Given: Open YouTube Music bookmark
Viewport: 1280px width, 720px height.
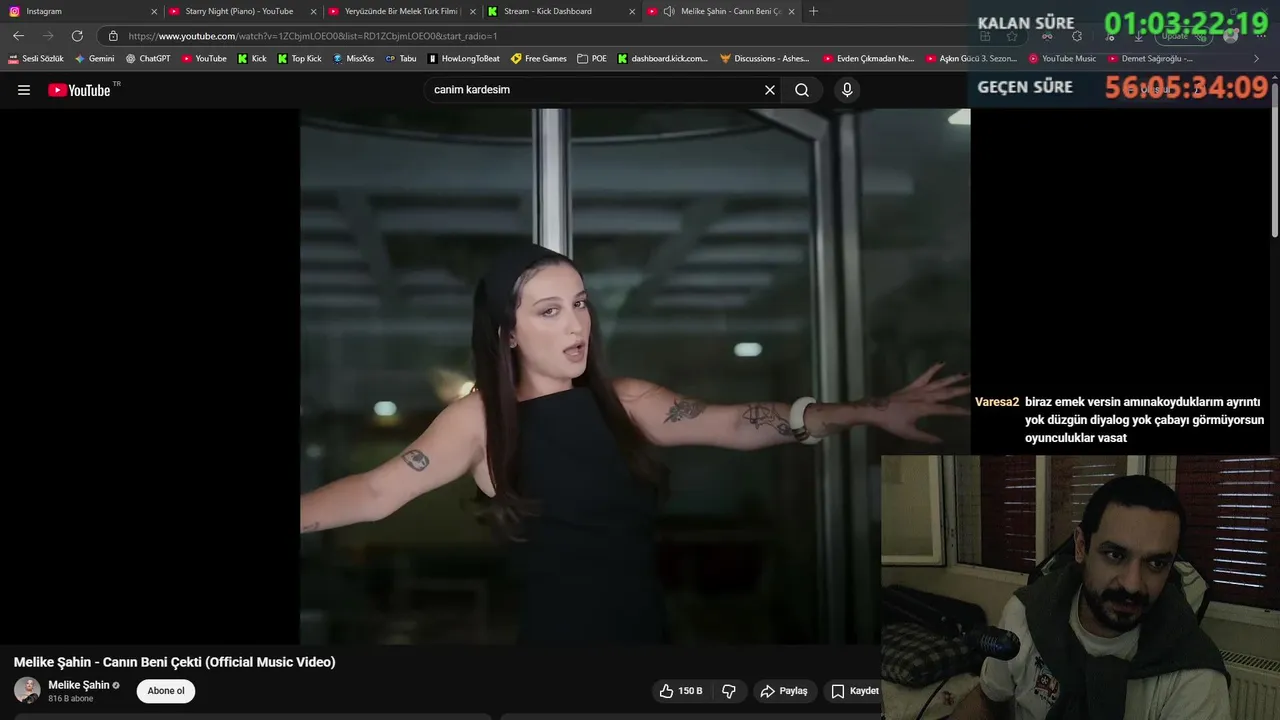Looking at the screenshot, I should tap(1062, 59).
